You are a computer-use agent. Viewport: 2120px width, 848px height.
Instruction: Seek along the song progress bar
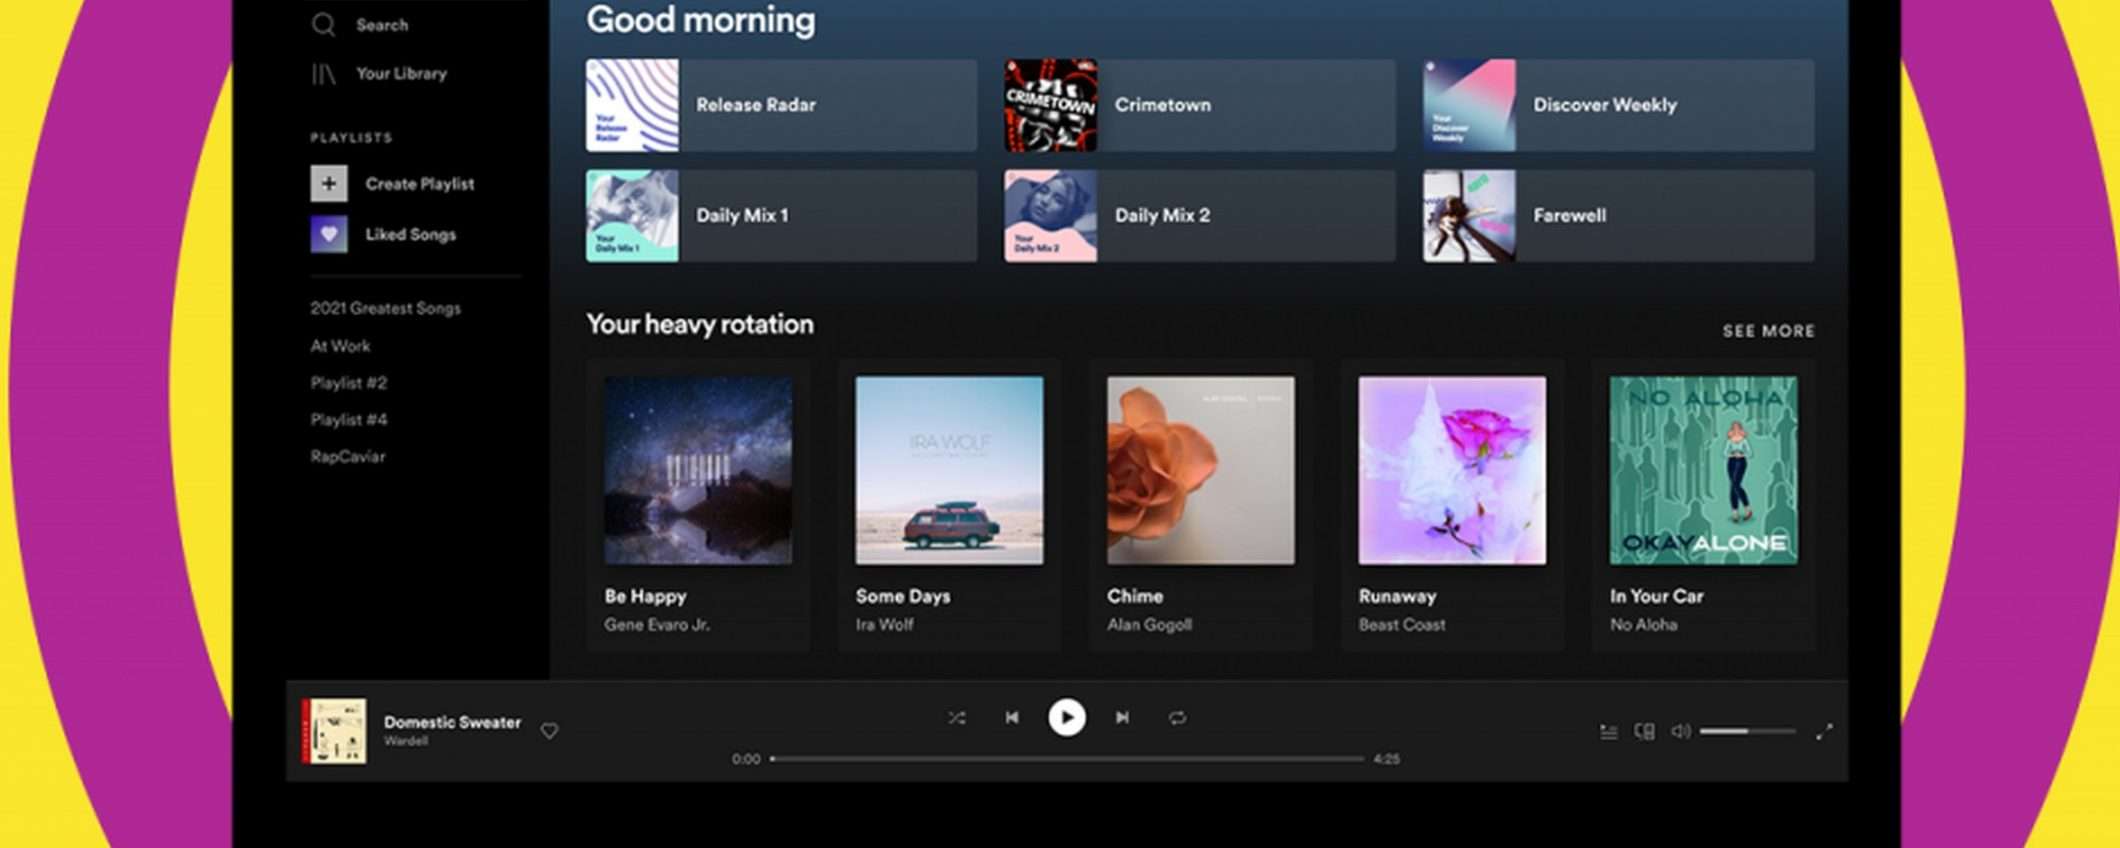1067,759
